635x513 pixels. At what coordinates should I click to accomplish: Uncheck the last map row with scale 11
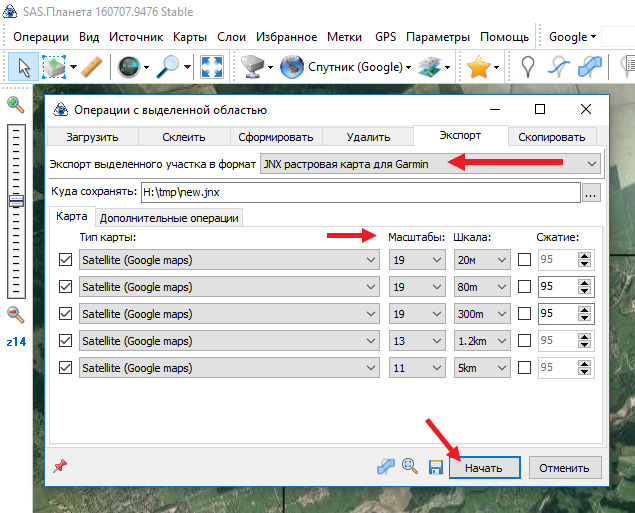coord(66,368)
